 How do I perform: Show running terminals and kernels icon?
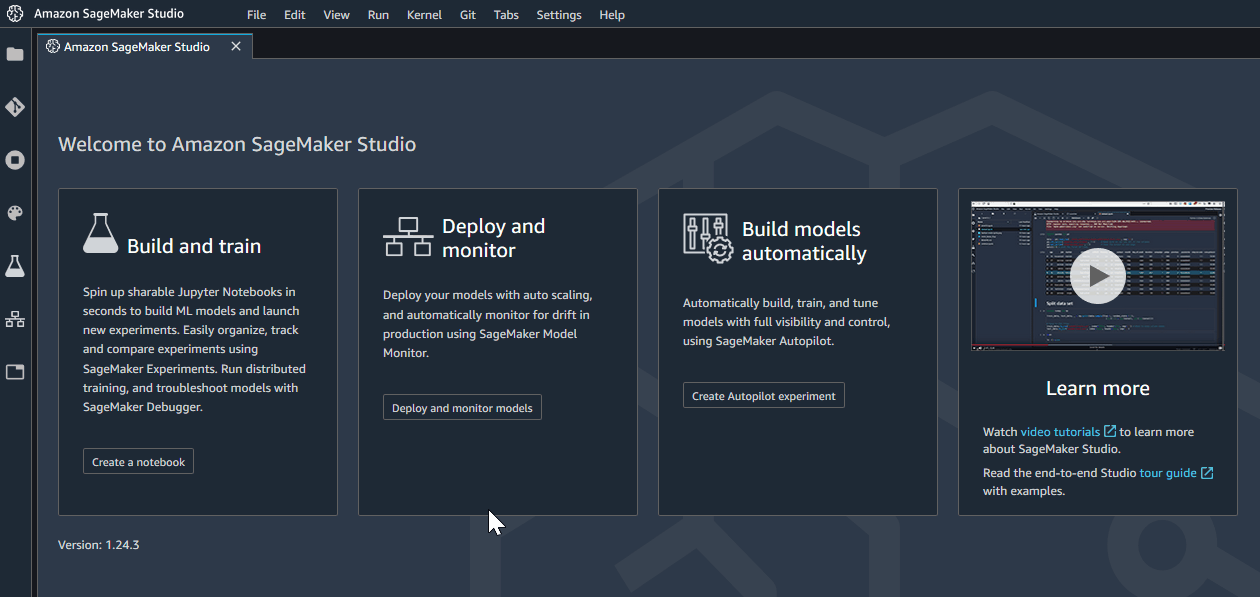pos(15,160)
